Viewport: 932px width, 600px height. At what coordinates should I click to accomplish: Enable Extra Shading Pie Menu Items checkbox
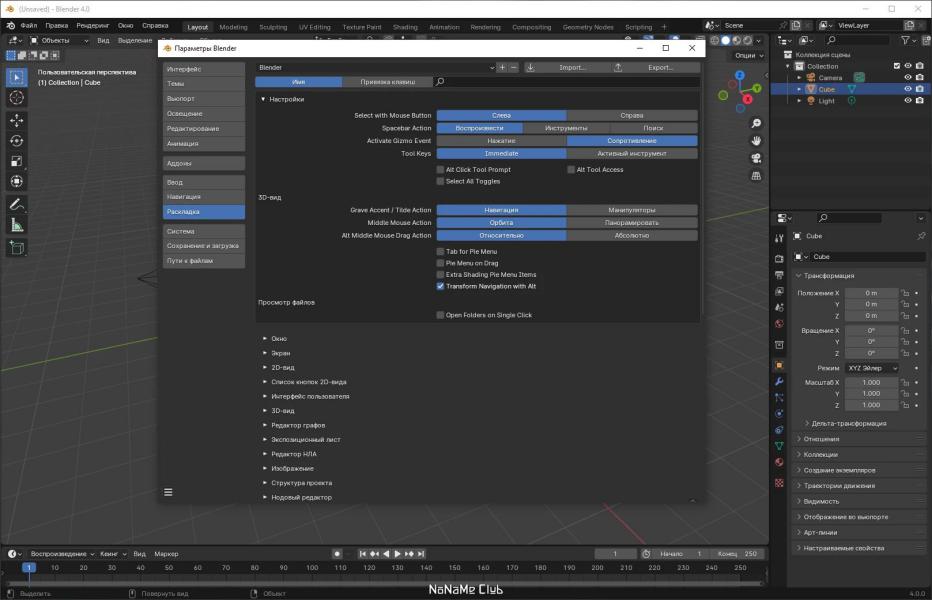click(x=440, y=275)
